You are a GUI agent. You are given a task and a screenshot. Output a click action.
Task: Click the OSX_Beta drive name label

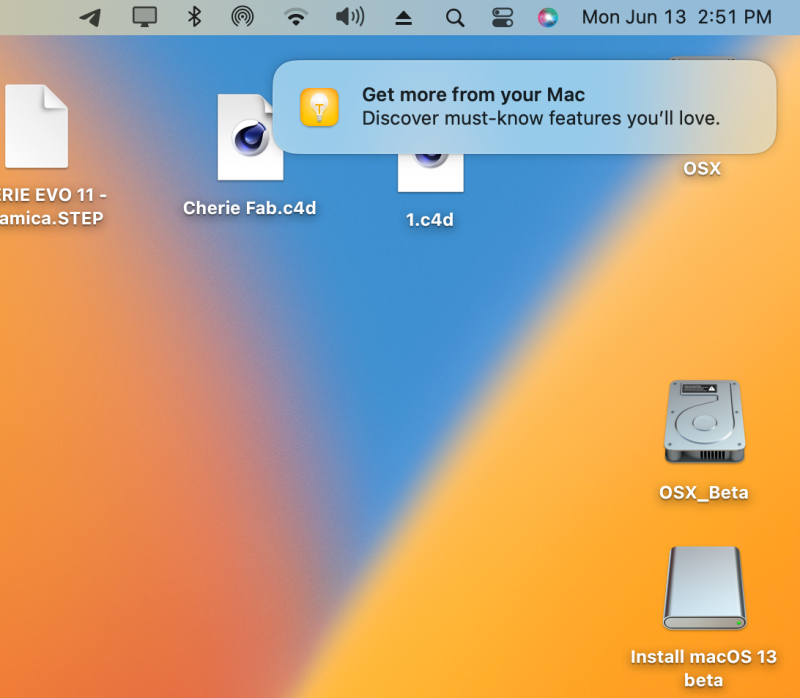click(x=704, y=492)
